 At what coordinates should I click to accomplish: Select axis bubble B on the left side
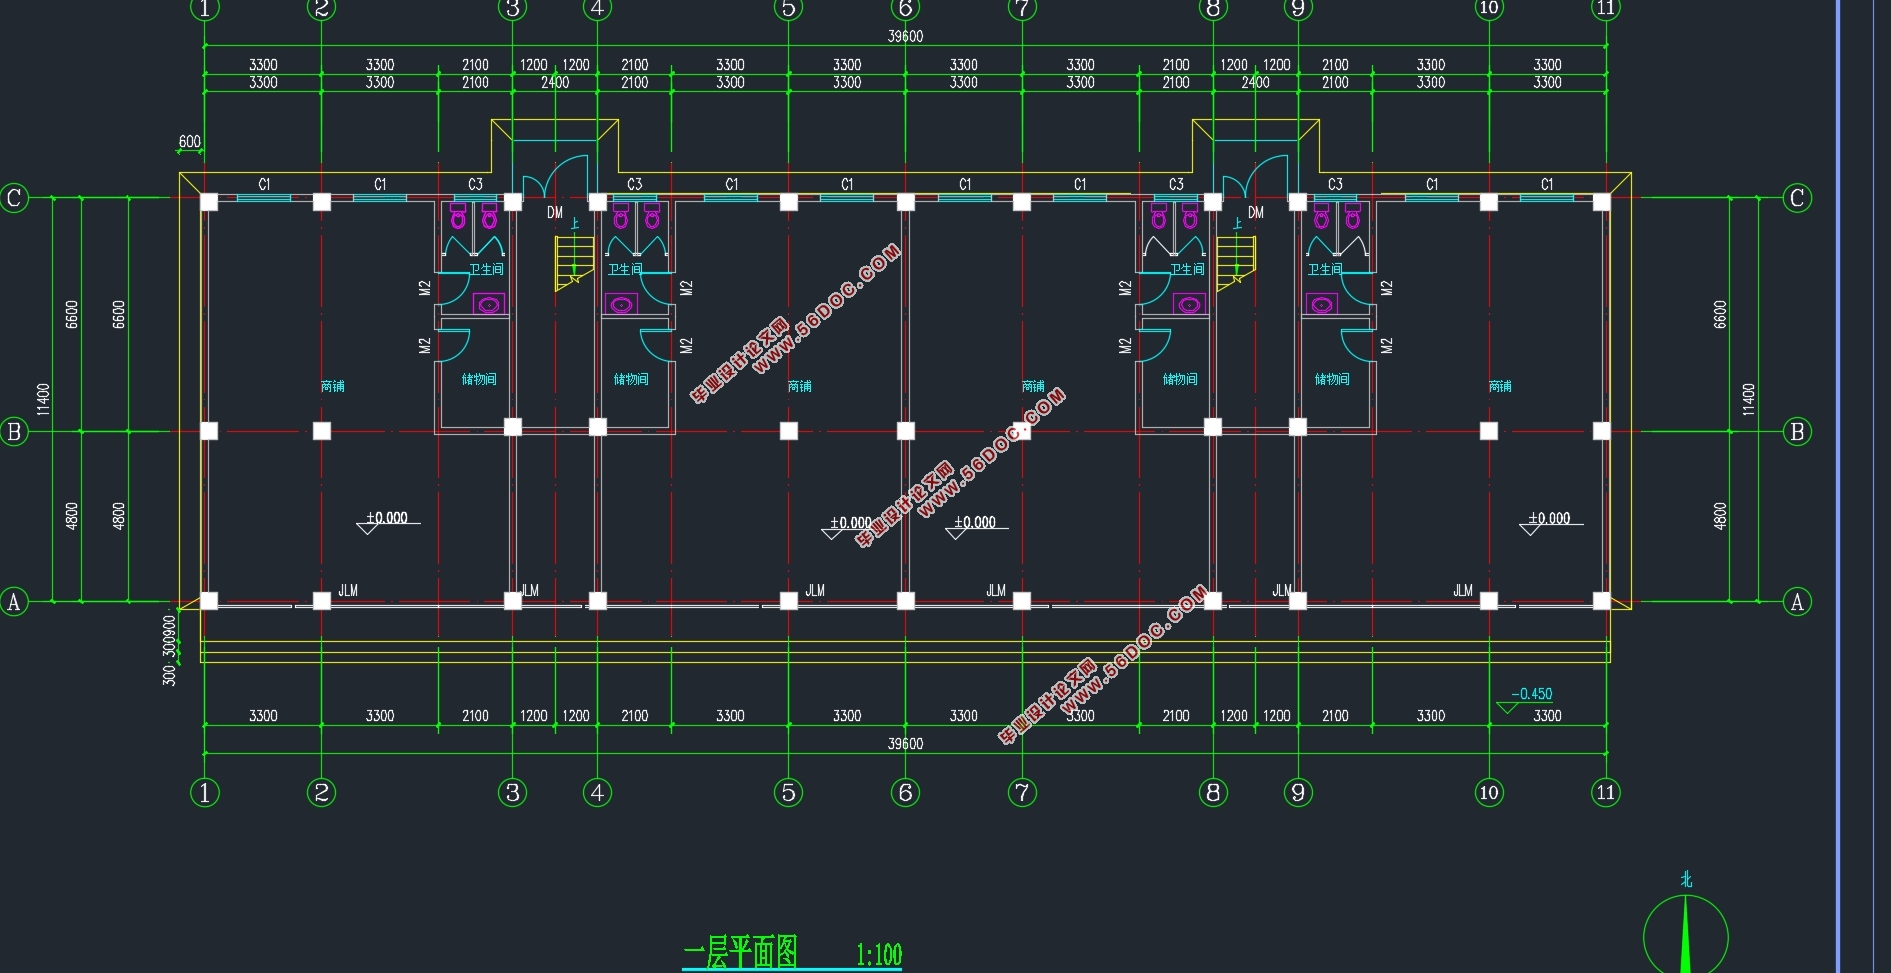[14, 432]
